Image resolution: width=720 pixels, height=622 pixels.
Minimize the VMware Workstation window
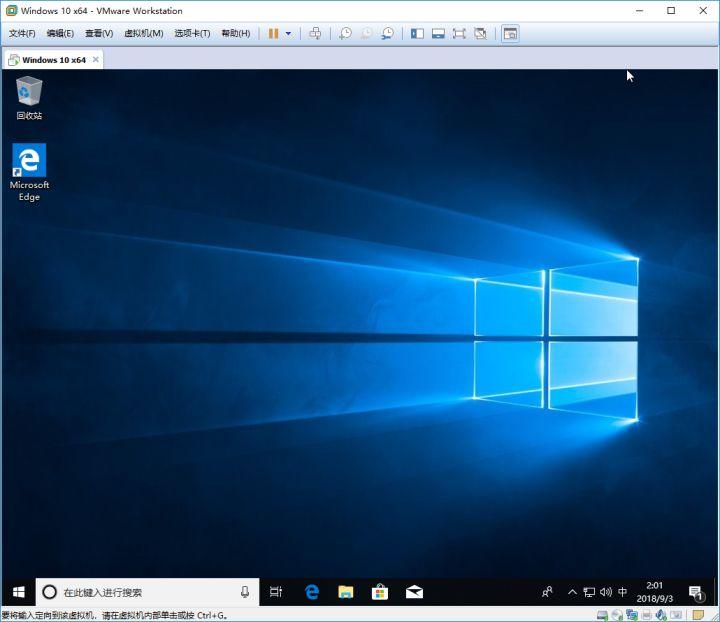(x=639, y=11)
